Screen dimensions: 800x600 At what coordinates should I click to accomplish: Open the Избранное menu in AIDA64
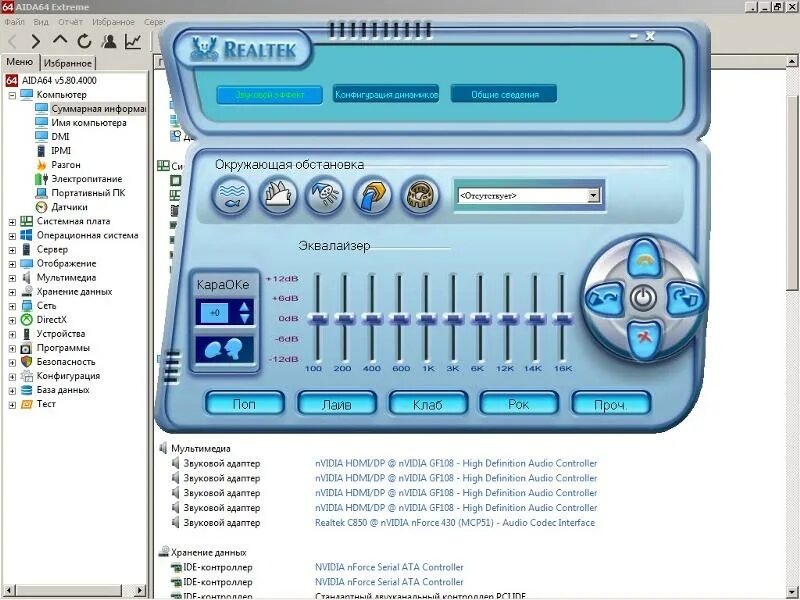(113, 22)
